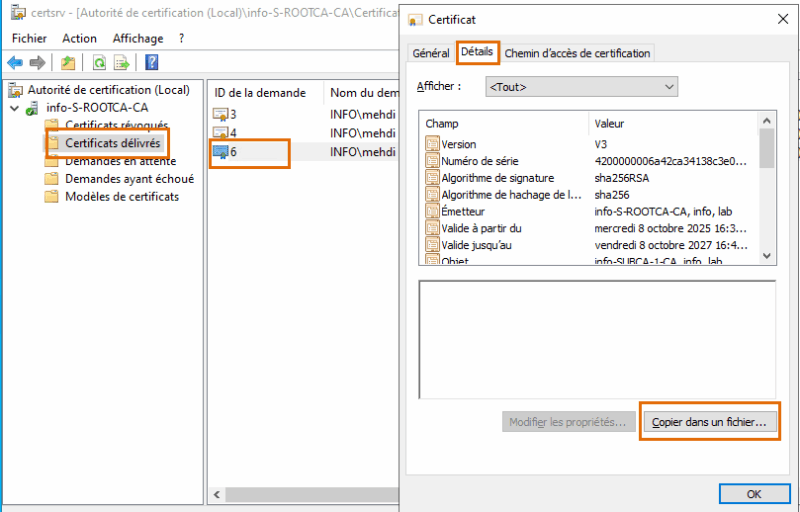Open the Action menu
The image size is (800, 512).
point(79,38)
